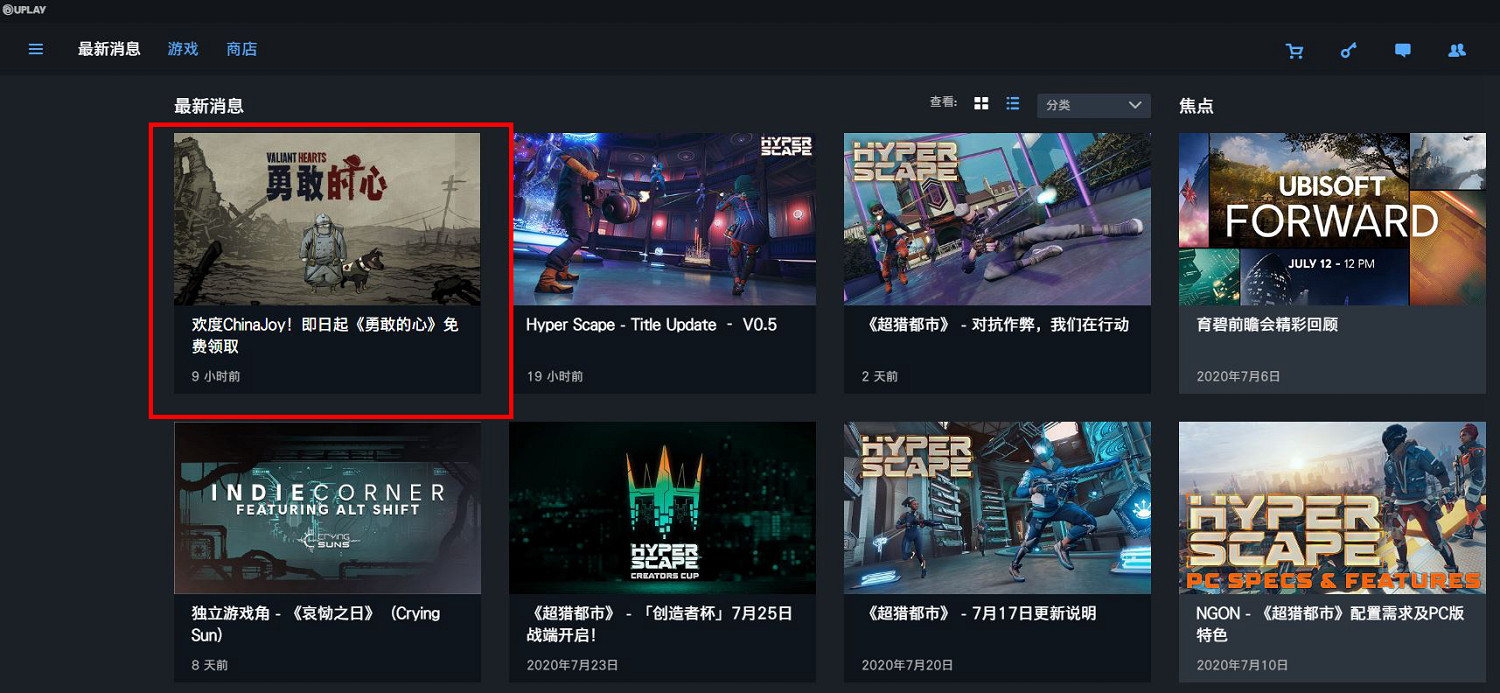
Task: Click the Uplay logo
Action: pyautogui.click(x=22, y=9)
